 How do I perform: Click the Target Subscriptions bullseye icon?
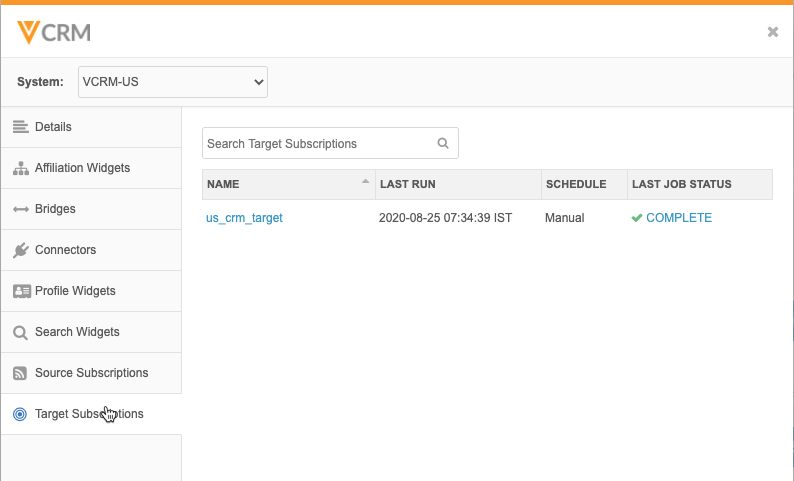pyautogui.click(x=20, y=414)
